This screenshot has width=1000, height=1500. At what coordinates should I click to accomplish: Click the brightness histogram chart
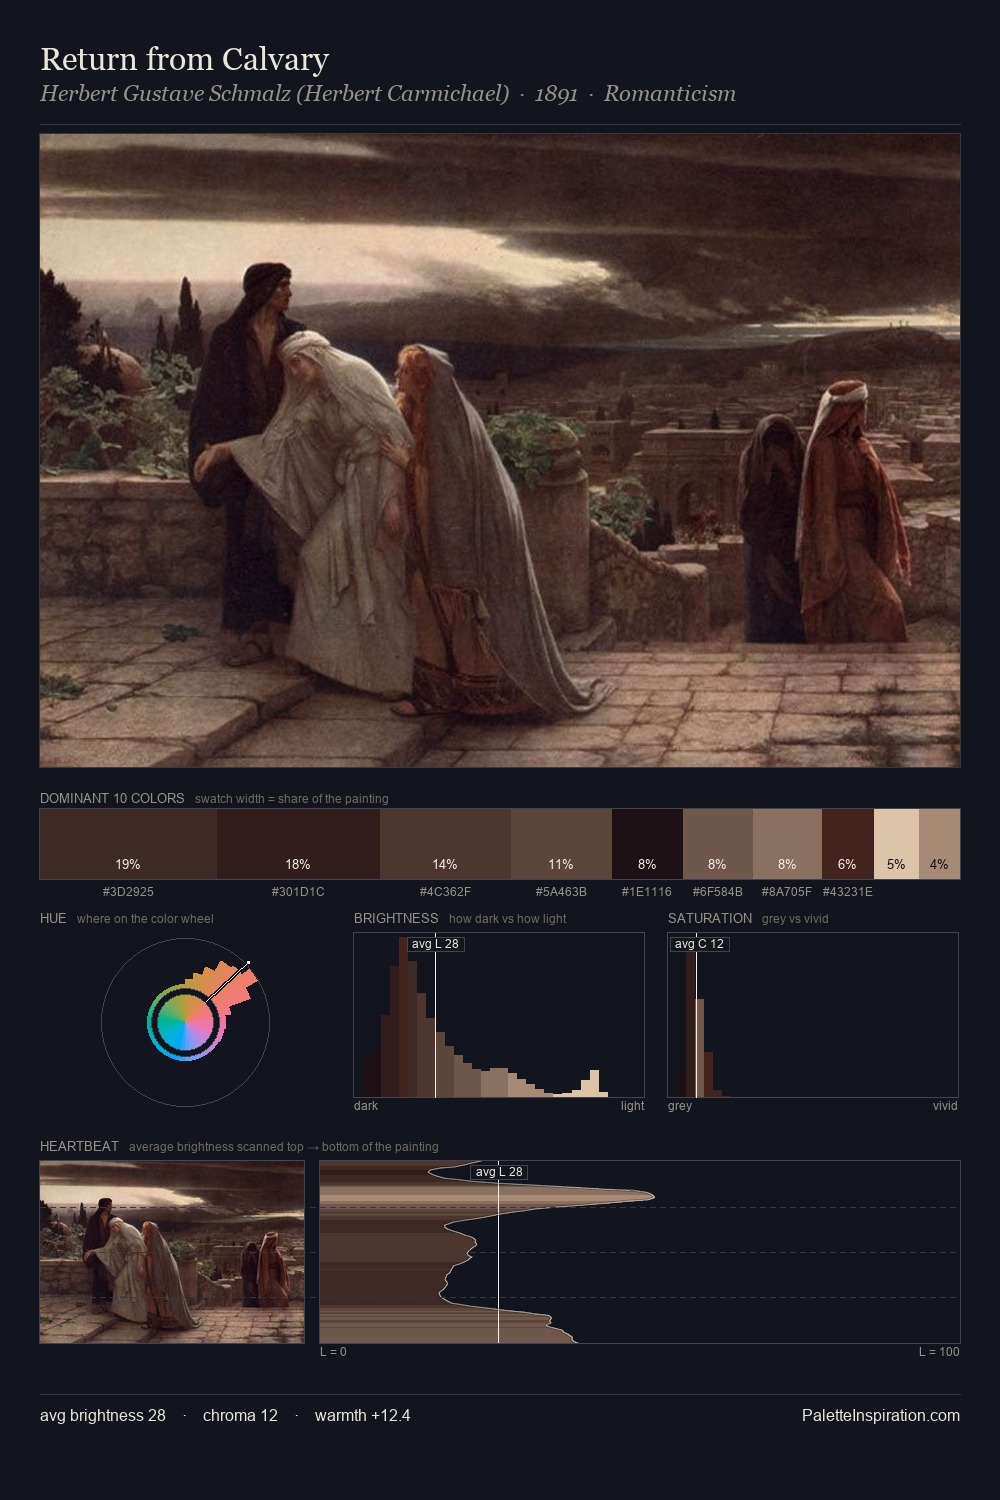click(499, 1015)
